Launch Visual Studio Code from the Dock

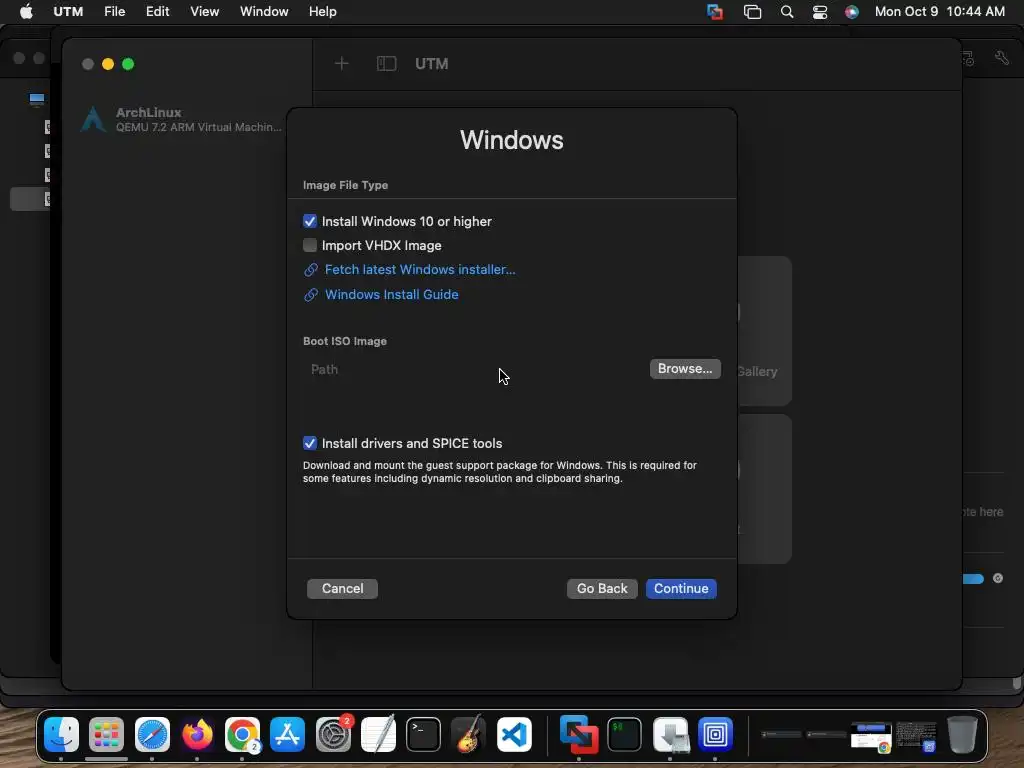click(x=514, y=734)
